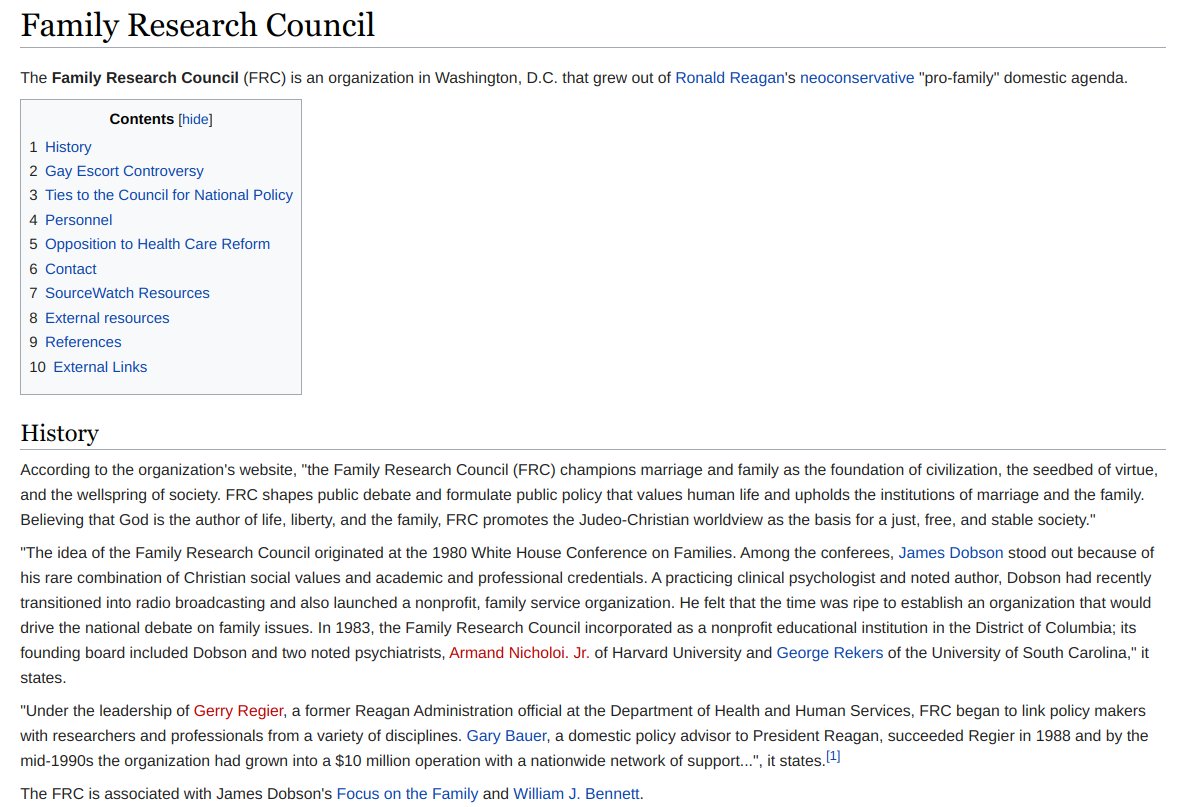The width and height of the screenshot is (1178, 807).
Task: Go to Ties to the Council for National Policy
Action: point(169,195)
